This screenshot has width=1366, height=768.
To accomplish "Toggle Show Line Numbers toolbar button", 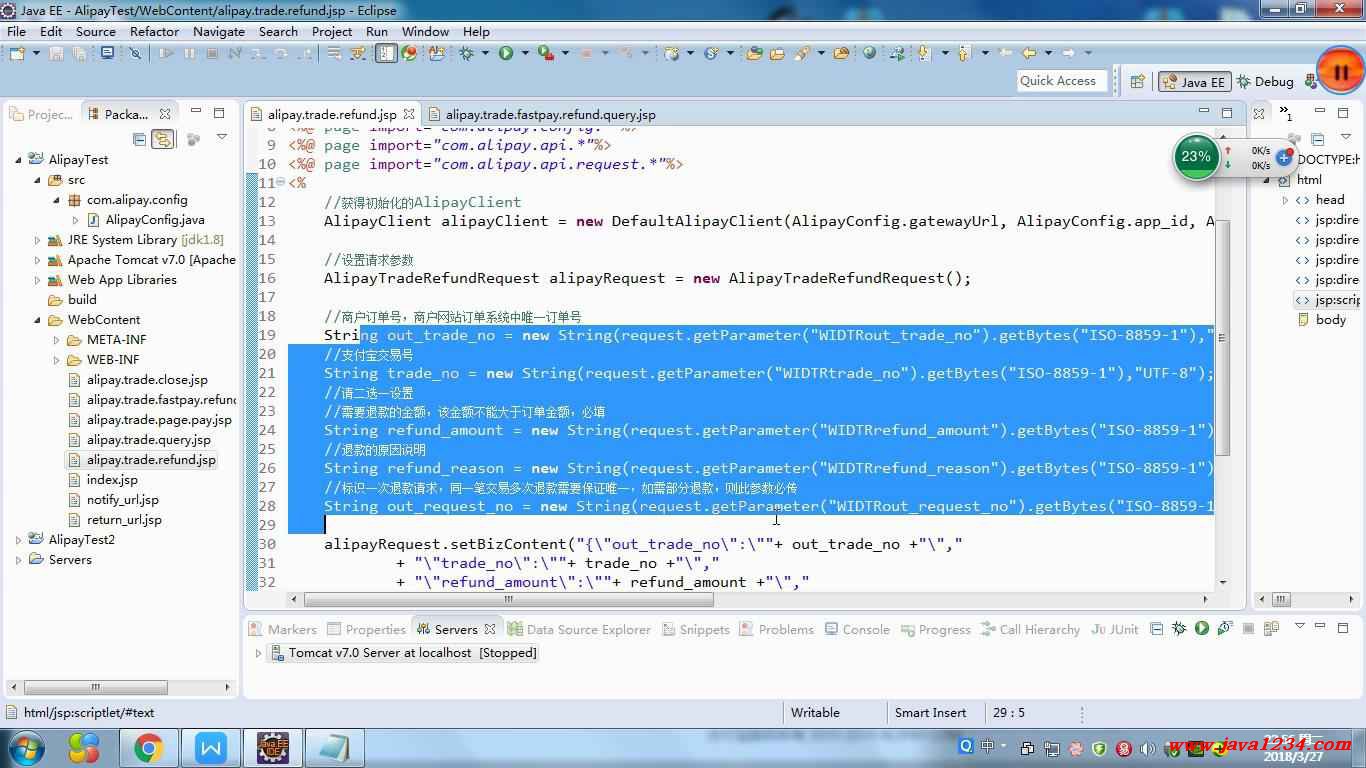I will click(x=386, y=53).
